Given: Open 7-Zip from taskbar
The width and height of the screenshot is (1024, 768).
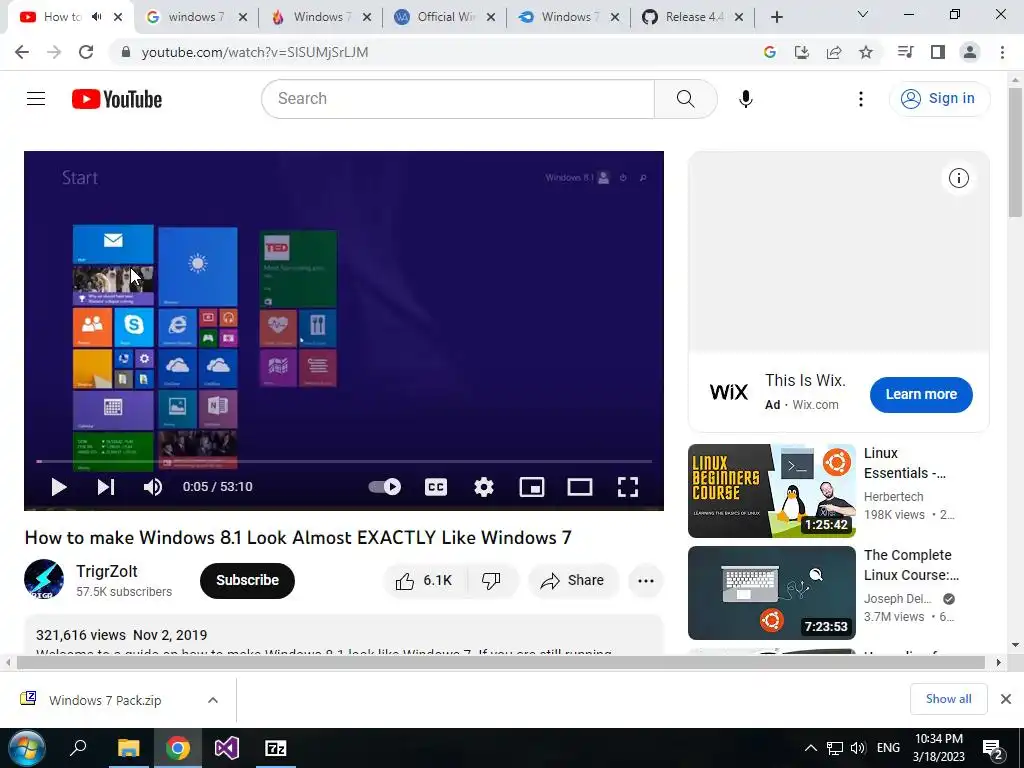Looking at the screenshot, I should (276, 748).
